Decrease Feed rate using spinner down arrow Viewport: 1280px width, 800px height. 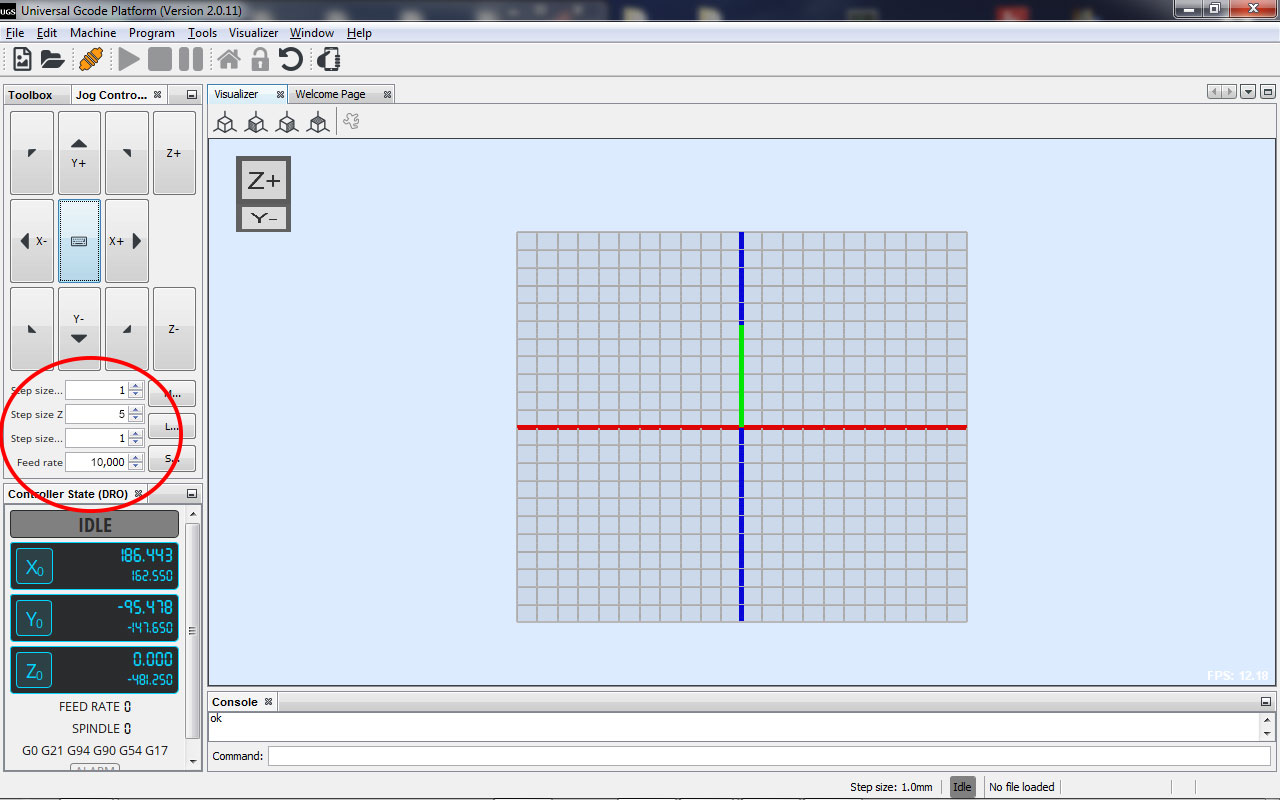coord(136,466)
